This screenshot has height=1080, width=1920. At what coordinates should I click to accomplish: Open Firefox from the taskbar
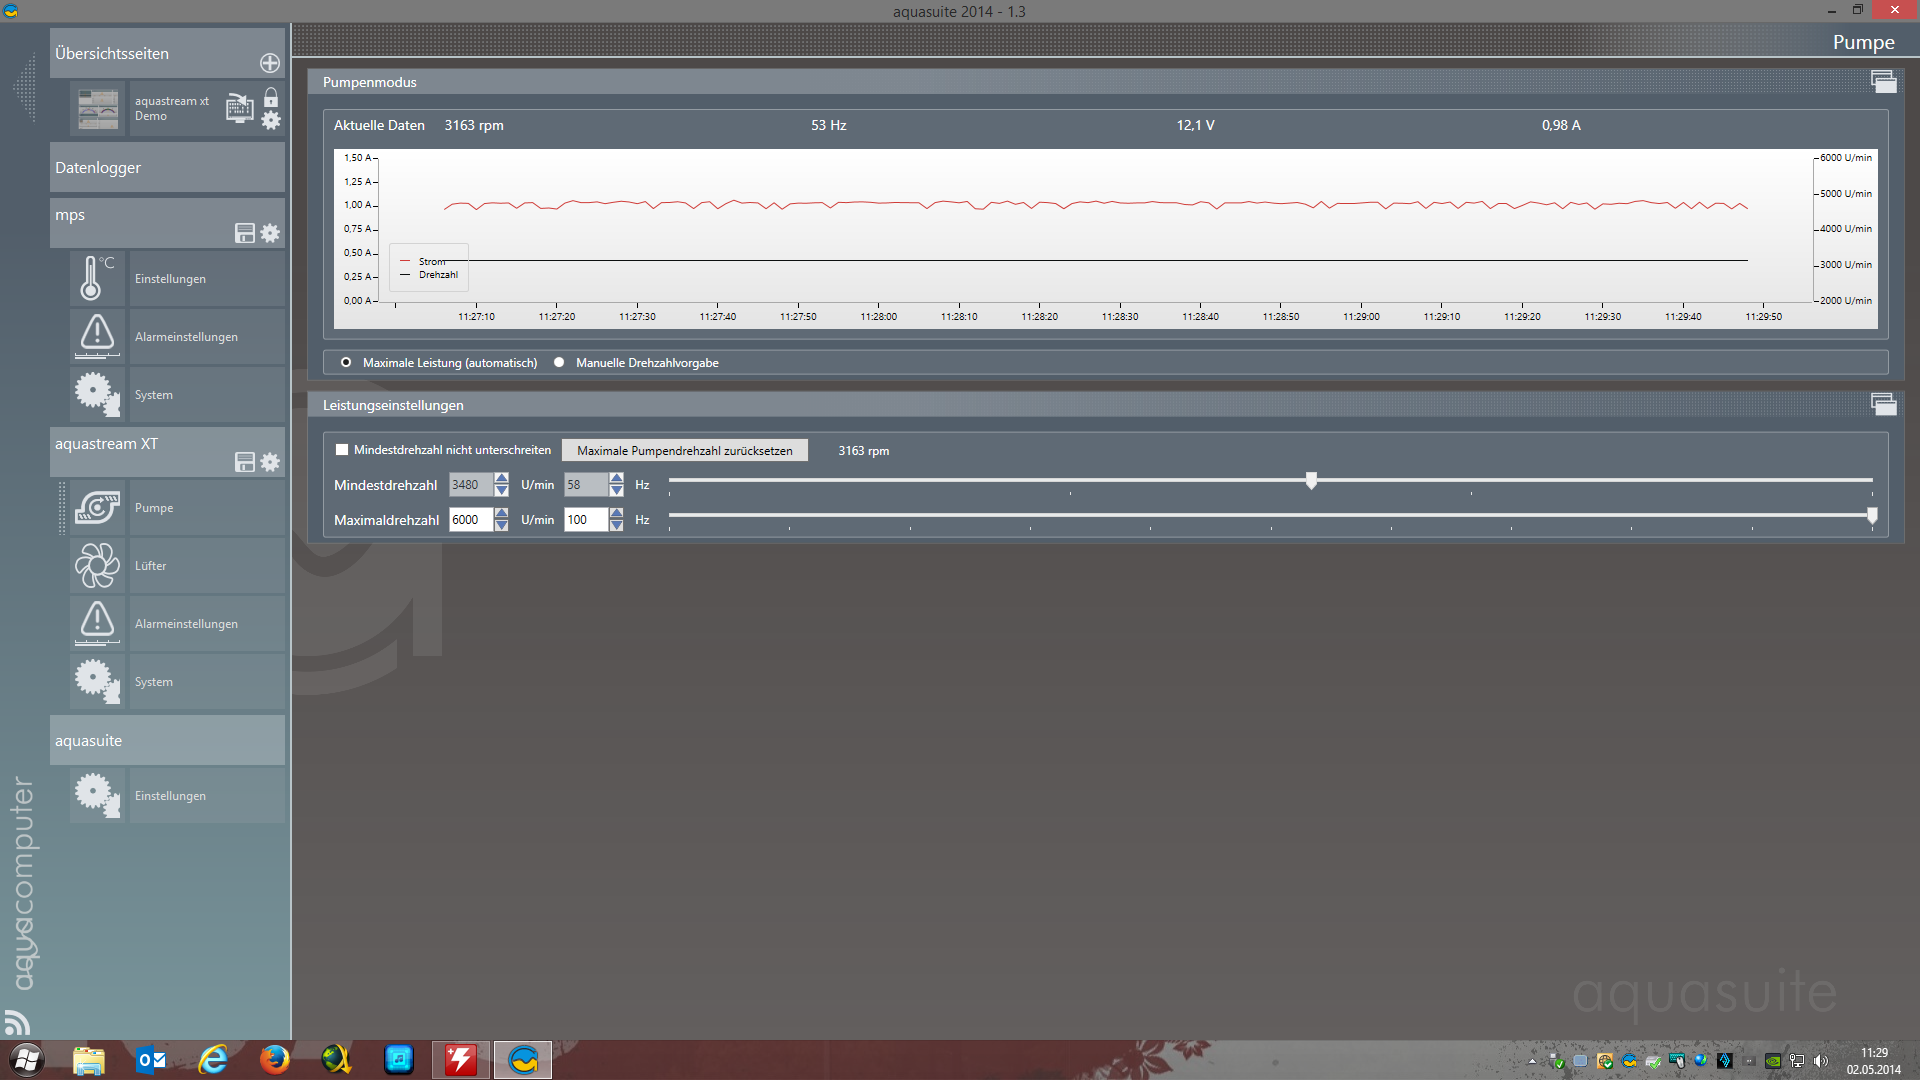[274, 1059]
